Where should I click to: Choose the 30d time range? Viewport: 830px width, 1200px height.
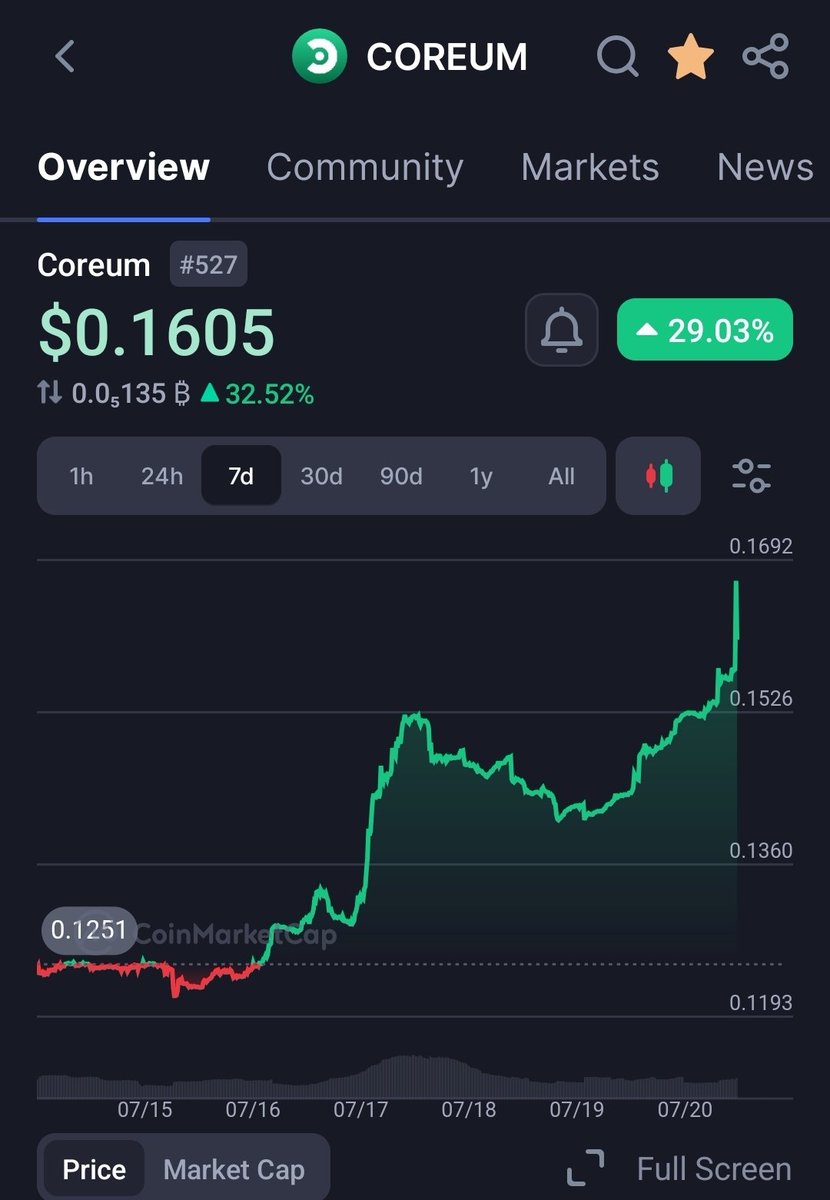321,476
